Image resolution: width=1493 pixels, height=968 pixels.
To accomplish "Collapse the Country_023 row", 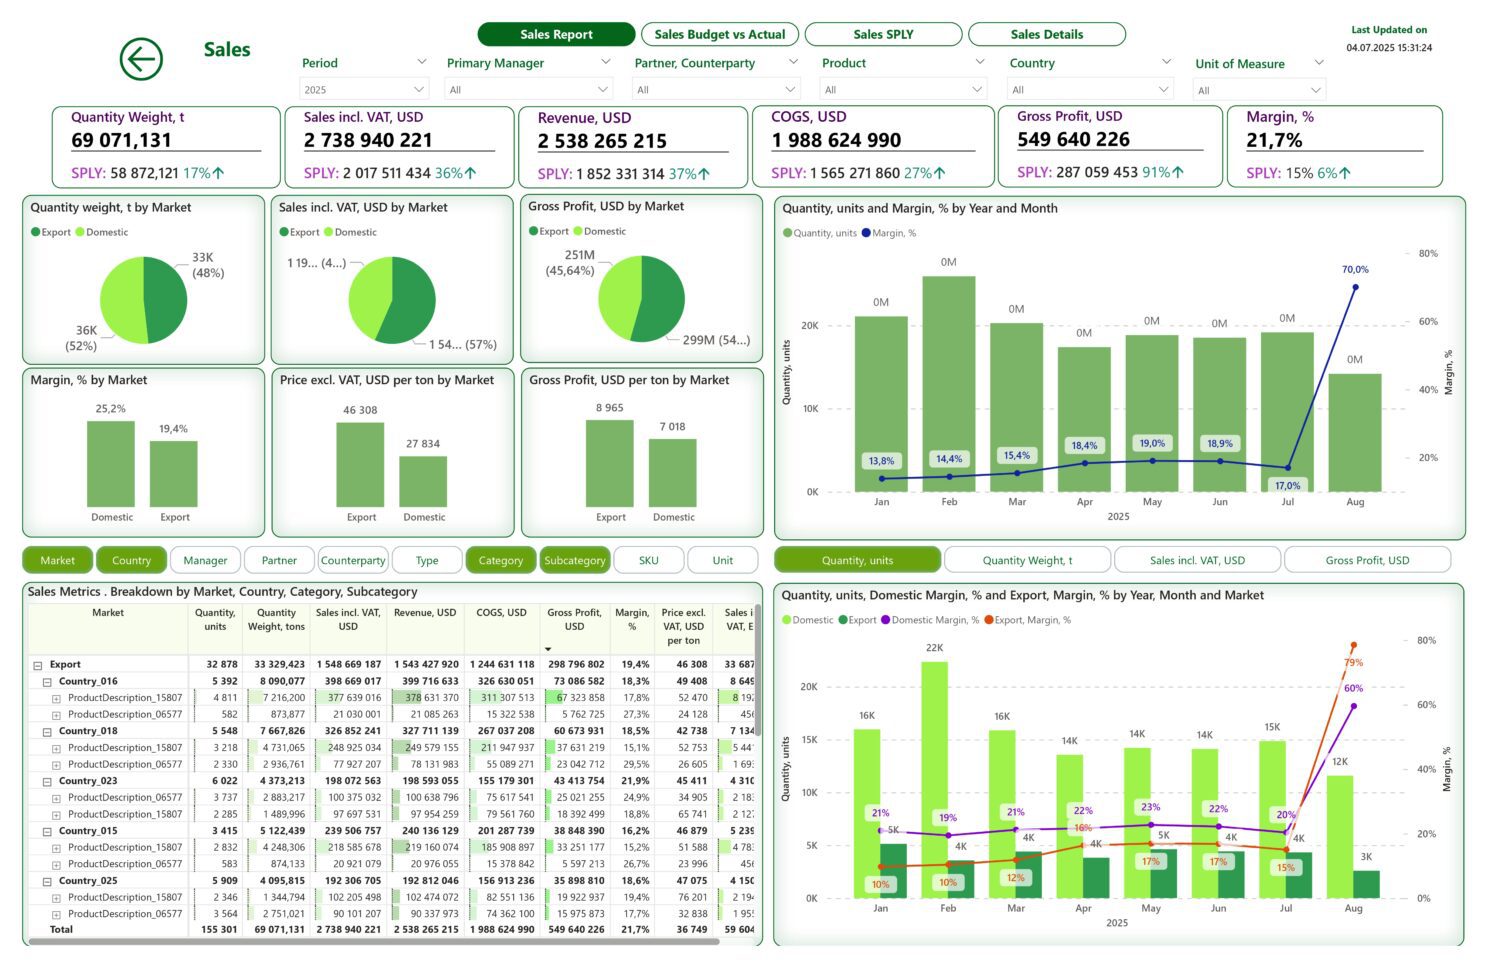I will tap(47, 782).
